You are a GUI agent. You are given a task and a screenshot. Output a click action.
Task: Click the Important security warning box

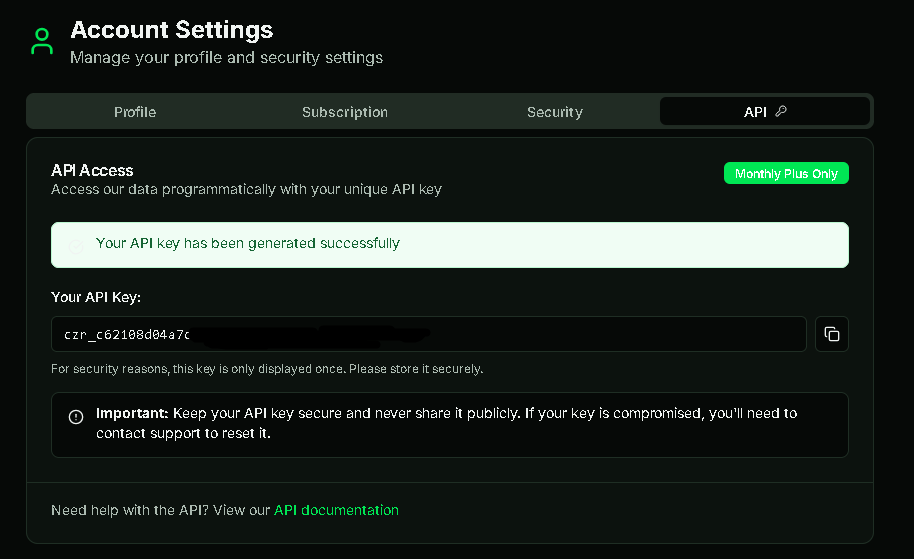click(x=449, y=425)
